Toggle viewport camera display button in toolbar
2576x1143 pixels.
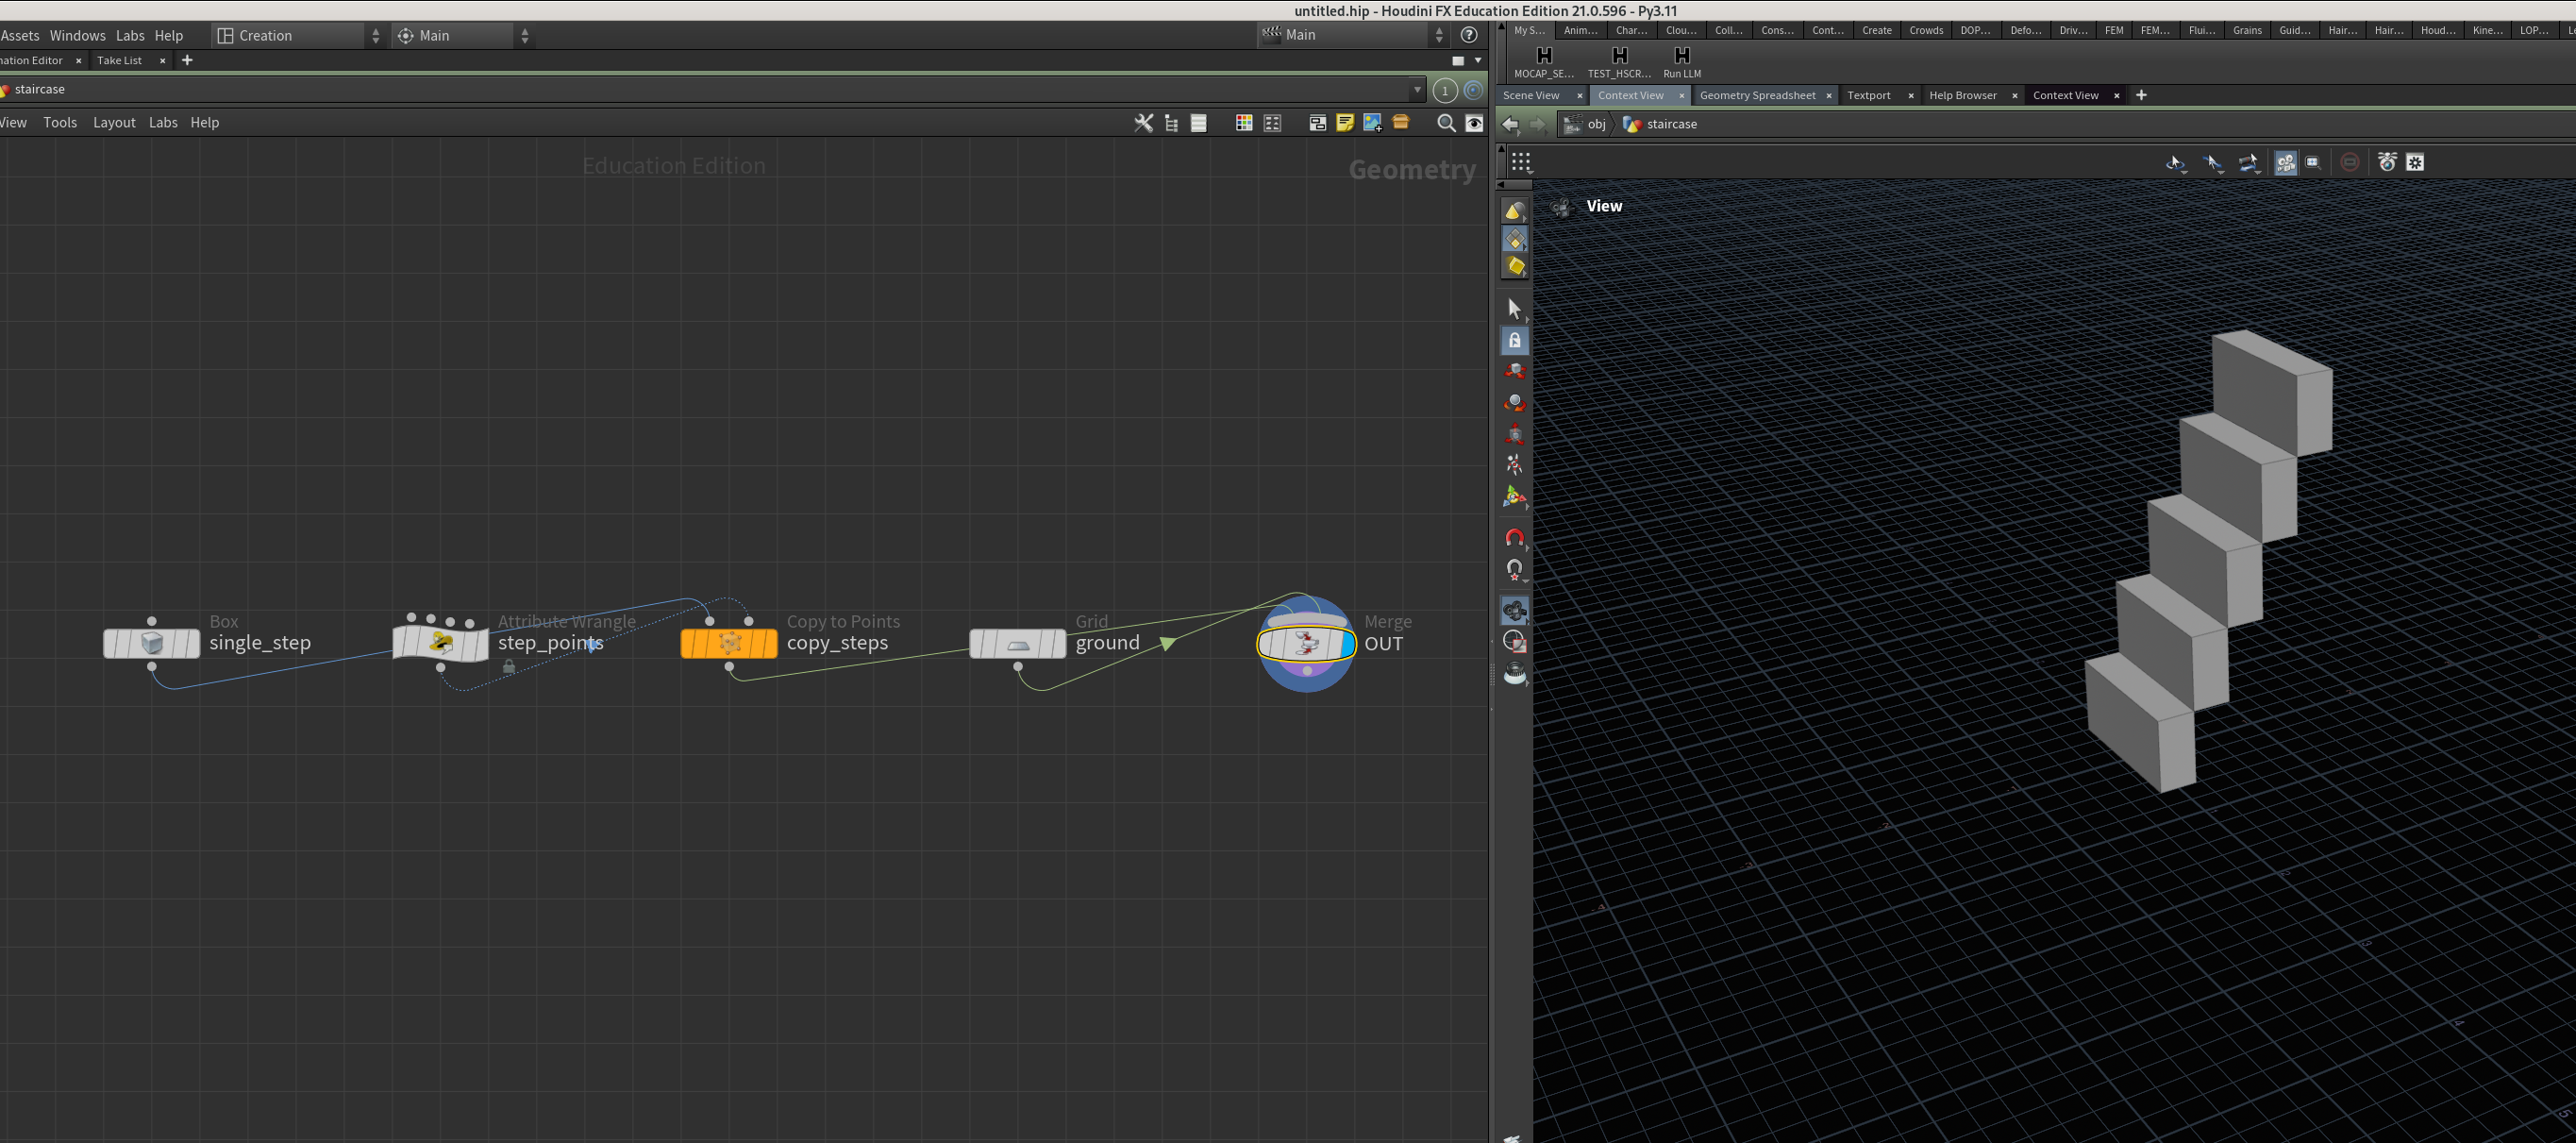(x=2285, y=163)
